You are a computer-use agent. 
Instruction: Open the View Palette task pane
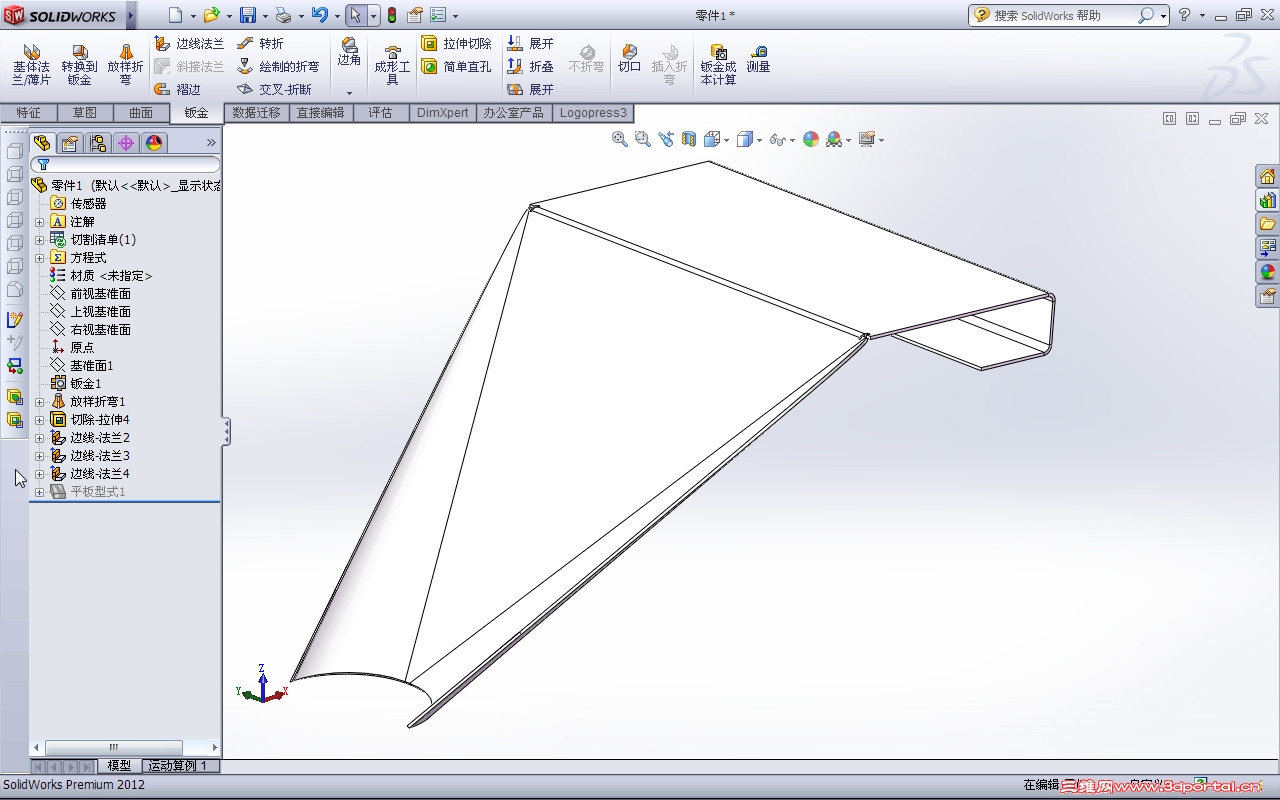tap(1267, 248)
